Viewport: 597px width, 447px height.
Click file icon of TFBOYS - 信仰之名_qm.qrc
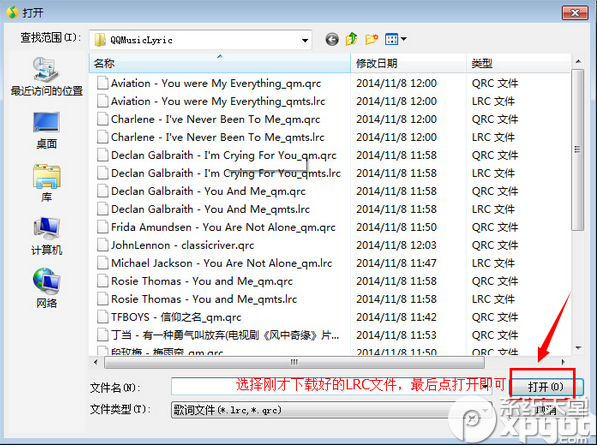[102, 317]
